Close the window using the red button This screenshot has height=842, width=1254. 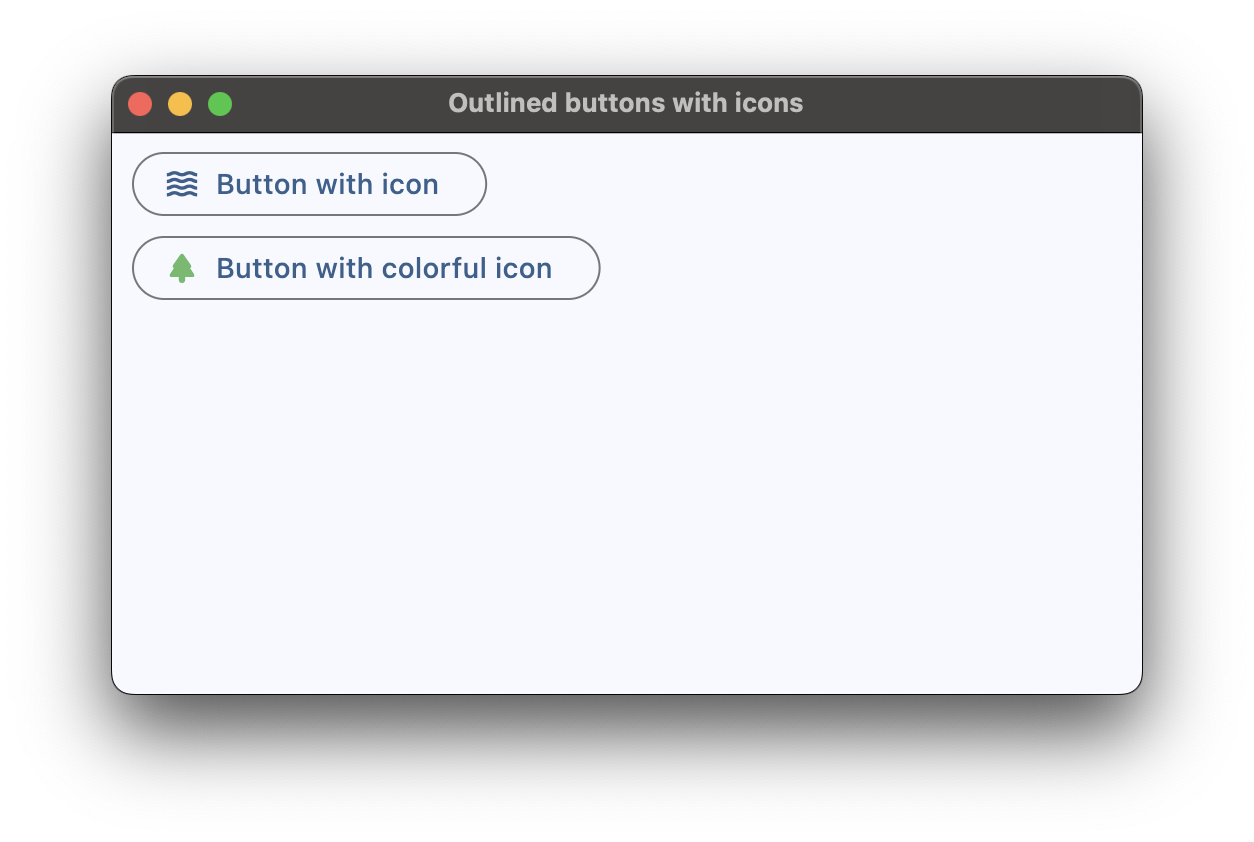click(140, 104)
